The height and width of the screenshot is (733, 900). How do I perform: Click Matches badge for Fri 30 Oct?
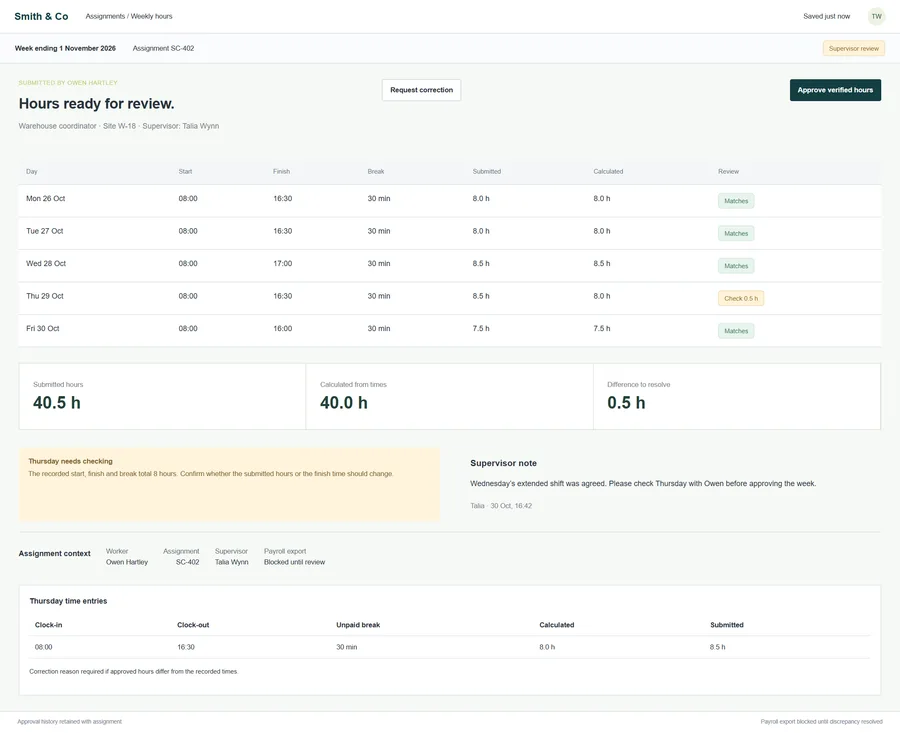coord(736,331)
